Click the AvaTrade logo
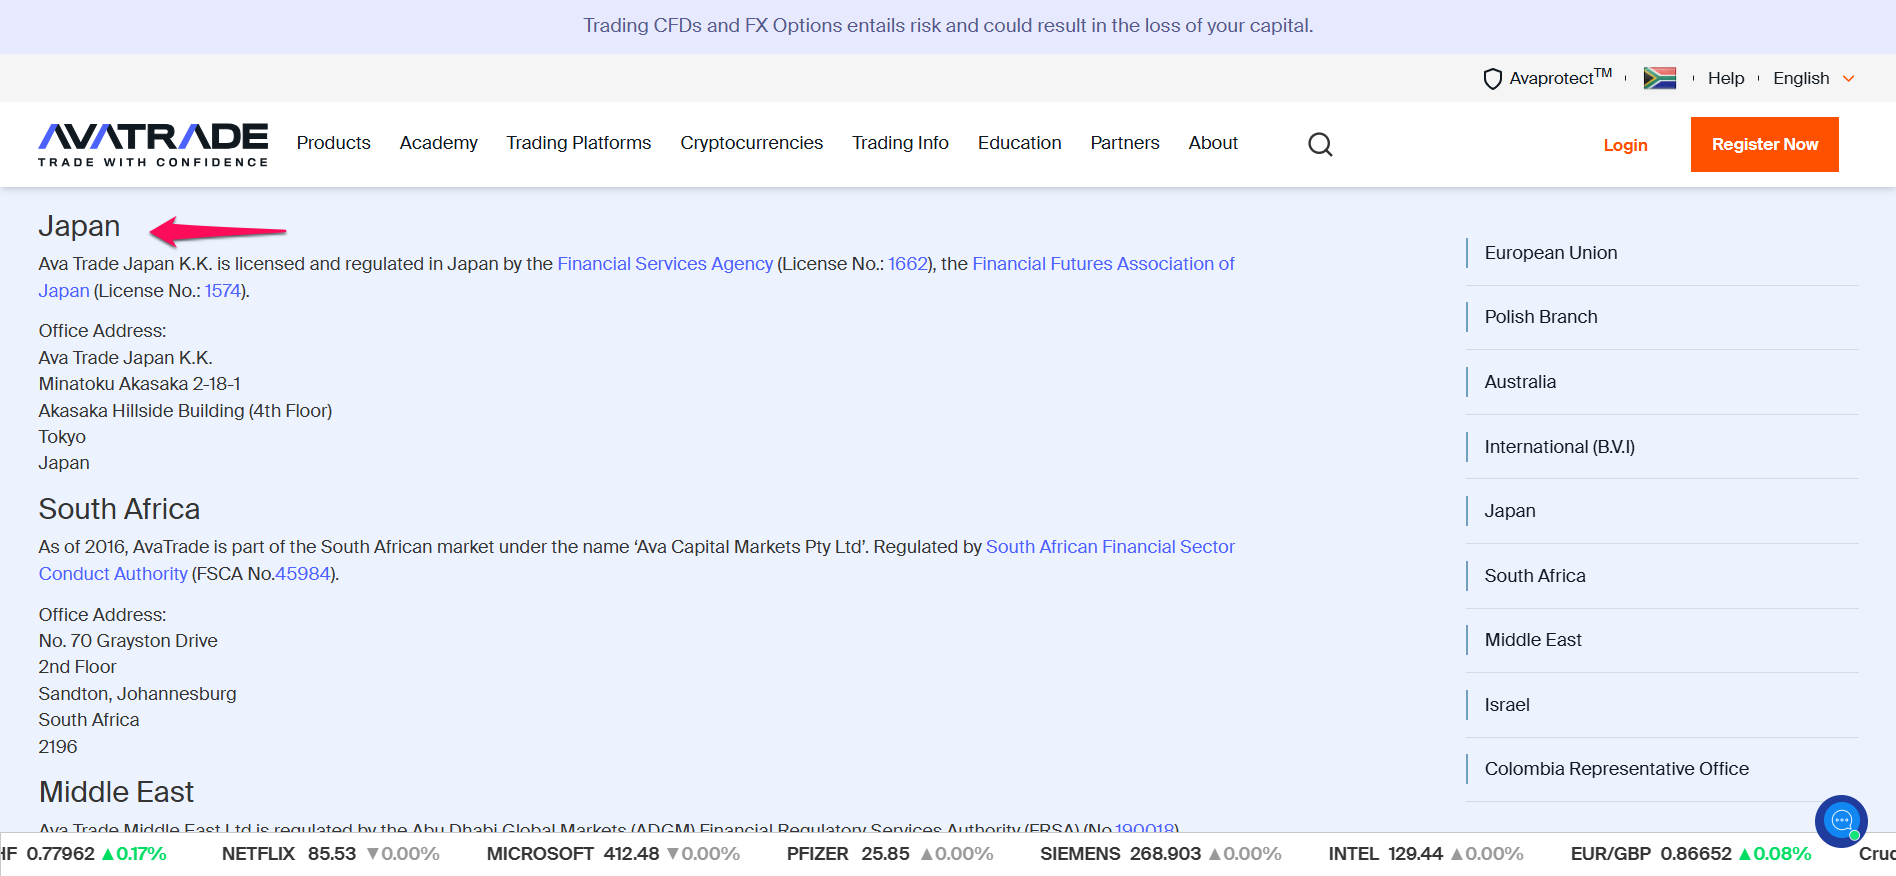This screenshot has height=876, width=1896. 153,144
